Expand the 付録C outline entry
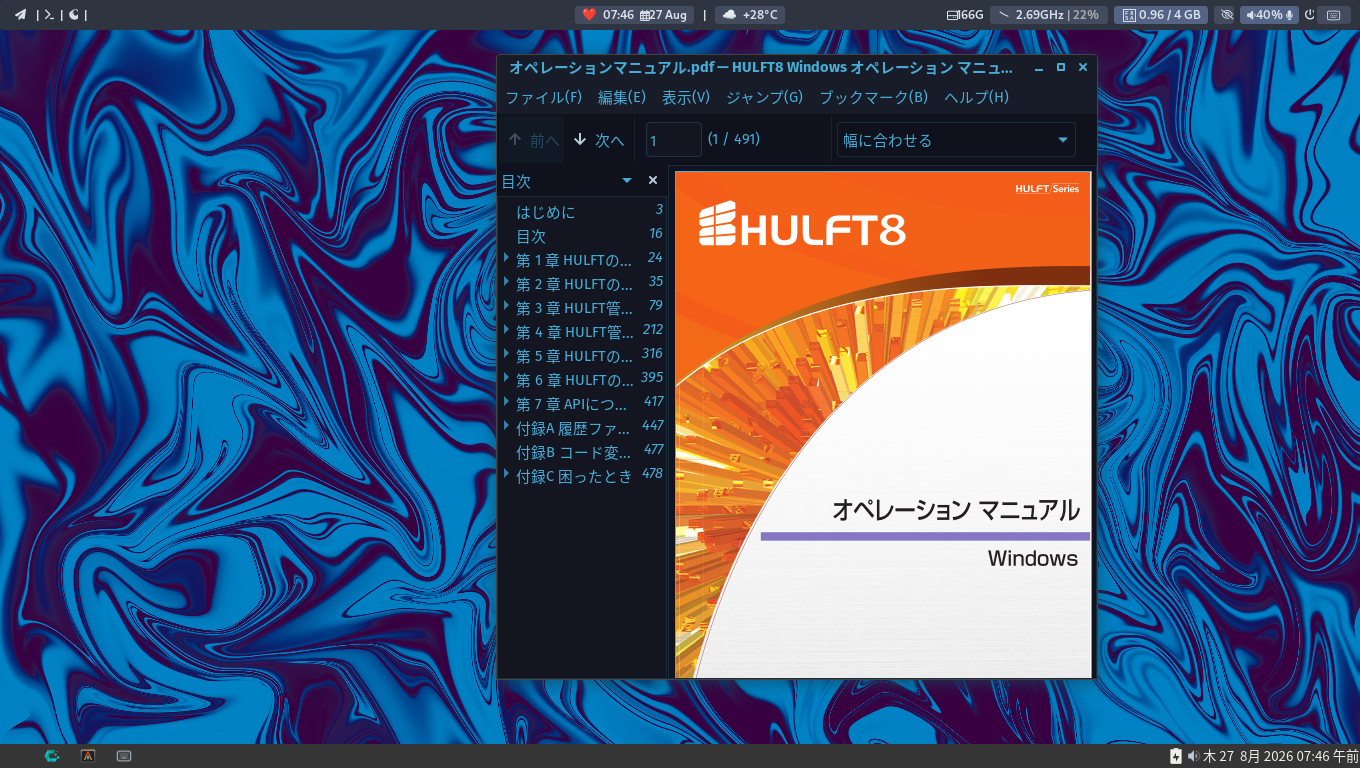 (507, 475)
